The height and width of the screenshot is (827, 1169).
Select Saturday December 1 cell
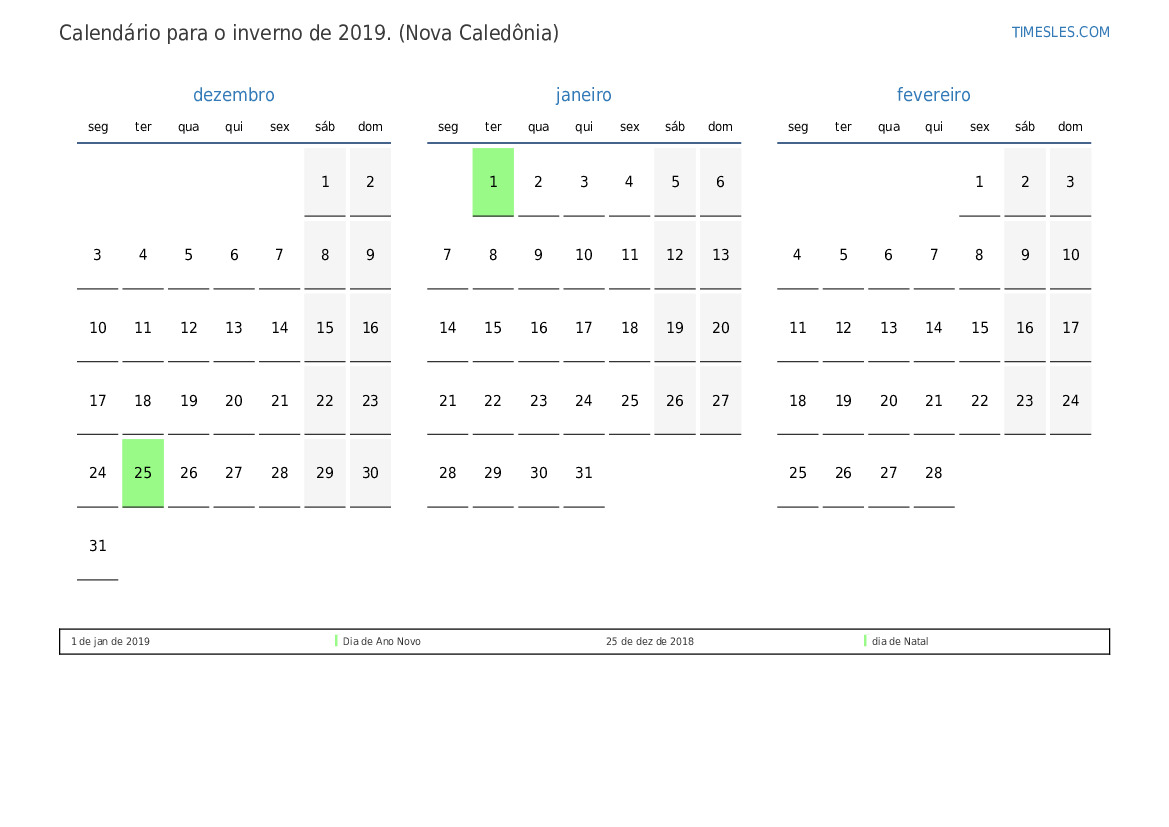[325, 182]
